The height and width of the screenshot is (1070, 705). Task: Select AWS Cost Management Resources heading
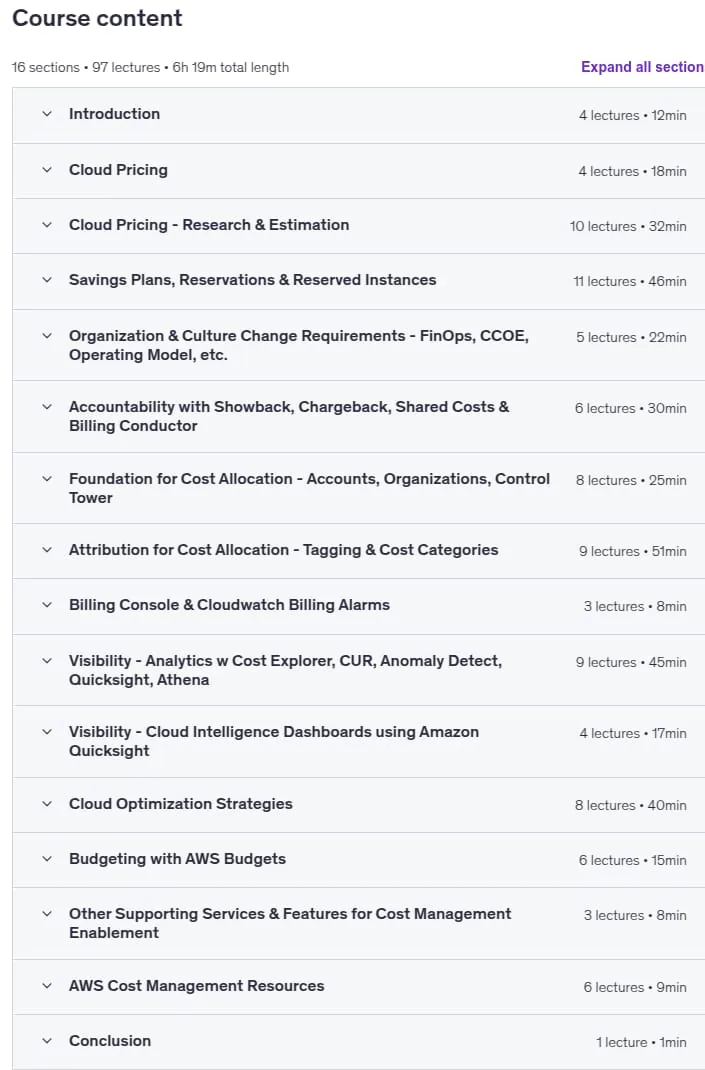[x=197, y=985]
